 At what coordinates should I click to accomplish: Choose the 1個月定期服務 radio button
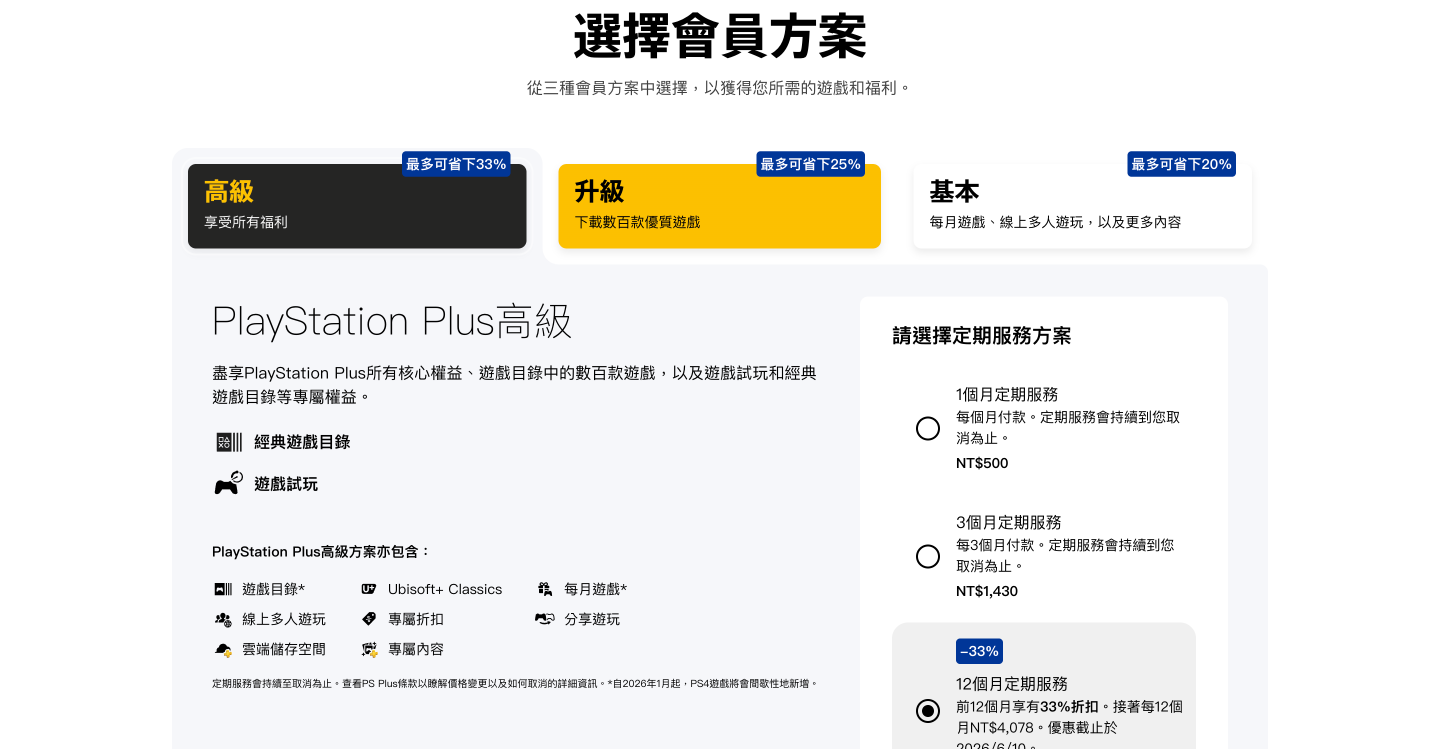pos(928,429)
